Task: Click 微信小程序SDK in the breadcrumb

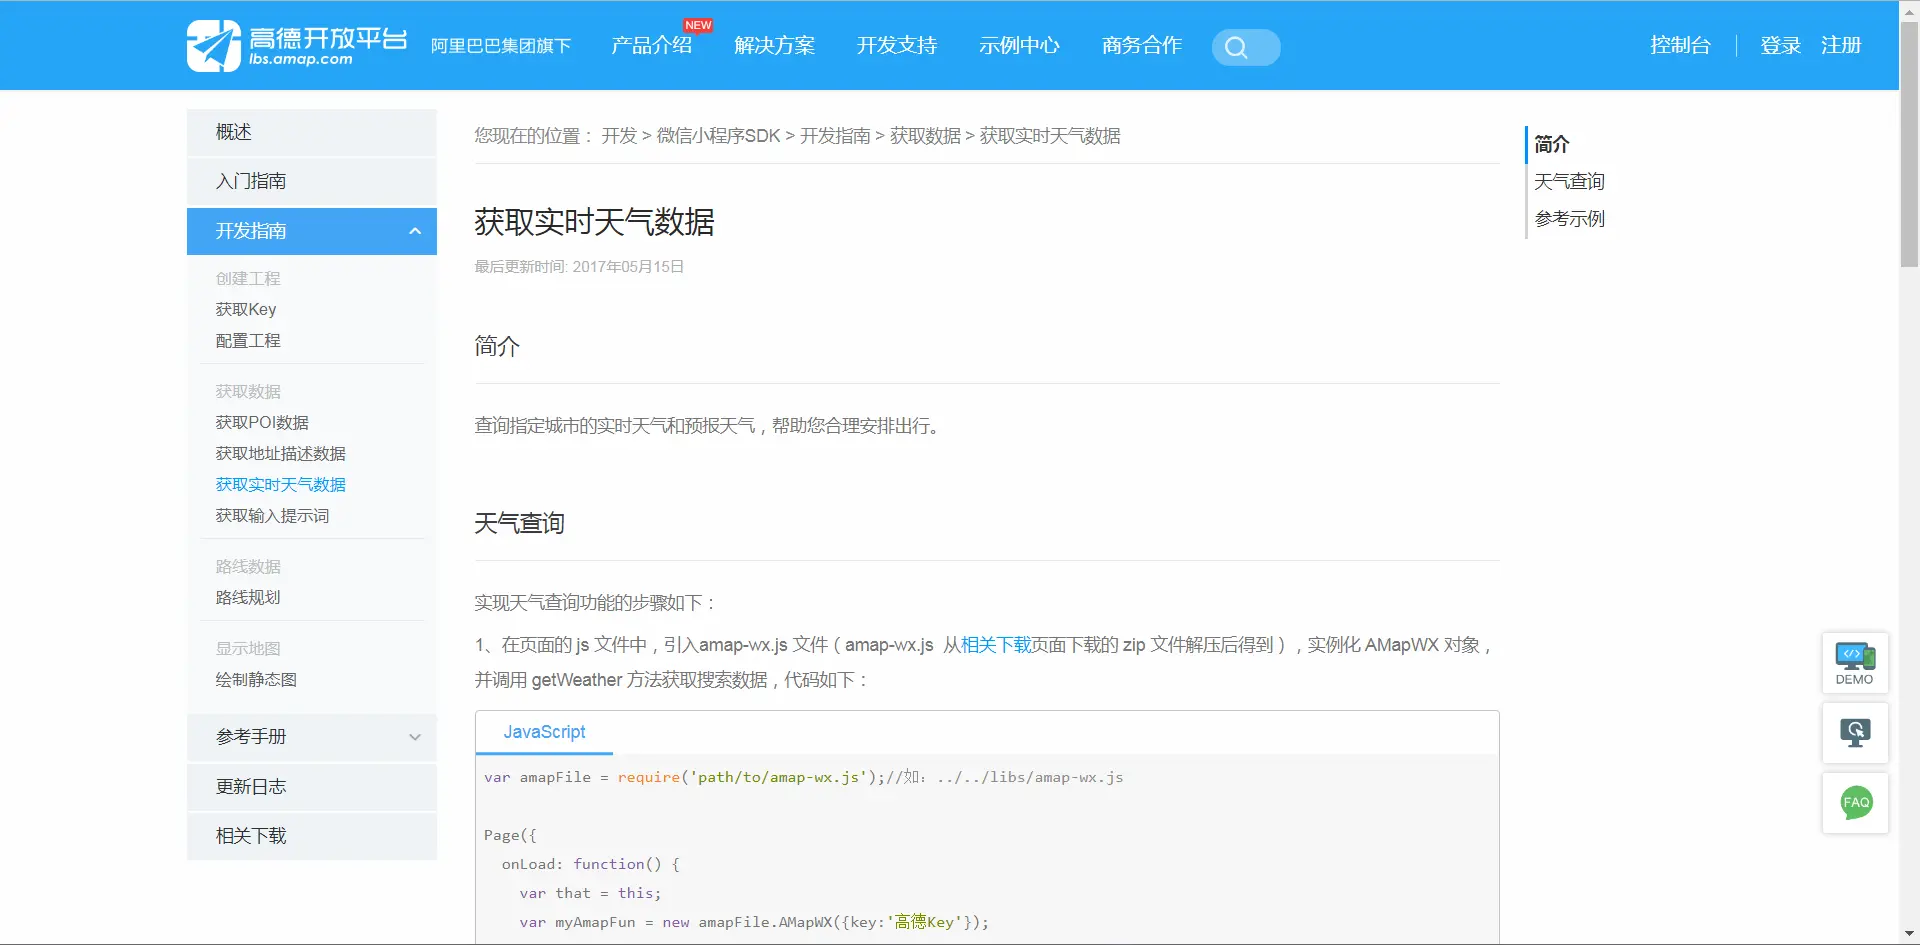Action: (718, 136)
